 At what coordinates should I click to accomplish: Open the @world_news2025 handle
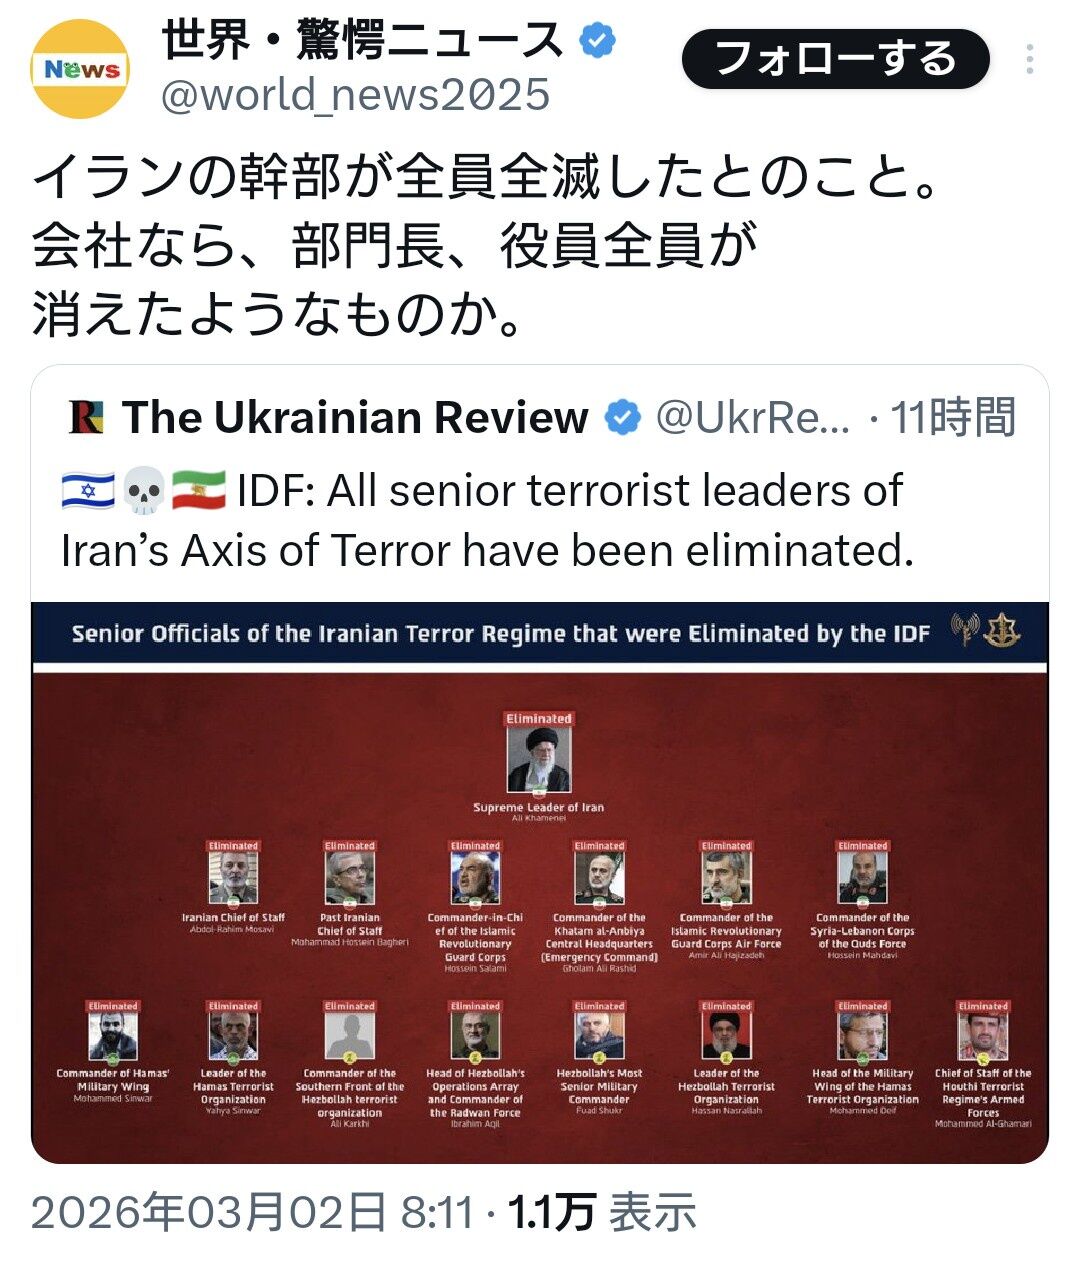tap(355, 95)
